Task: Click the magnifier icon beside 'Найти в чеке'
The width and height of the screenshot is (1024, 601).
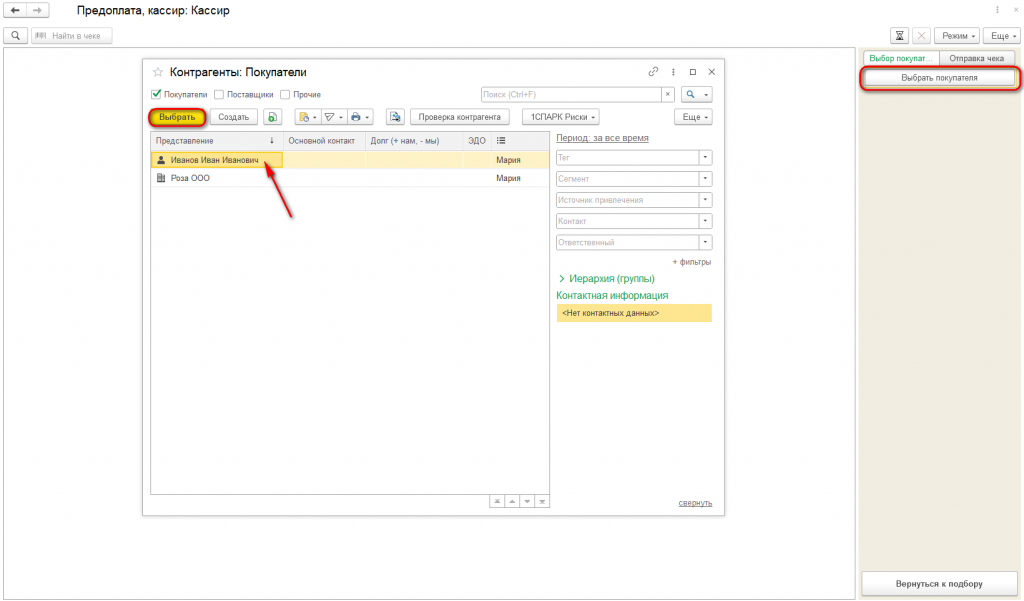Action: (16, 36)
